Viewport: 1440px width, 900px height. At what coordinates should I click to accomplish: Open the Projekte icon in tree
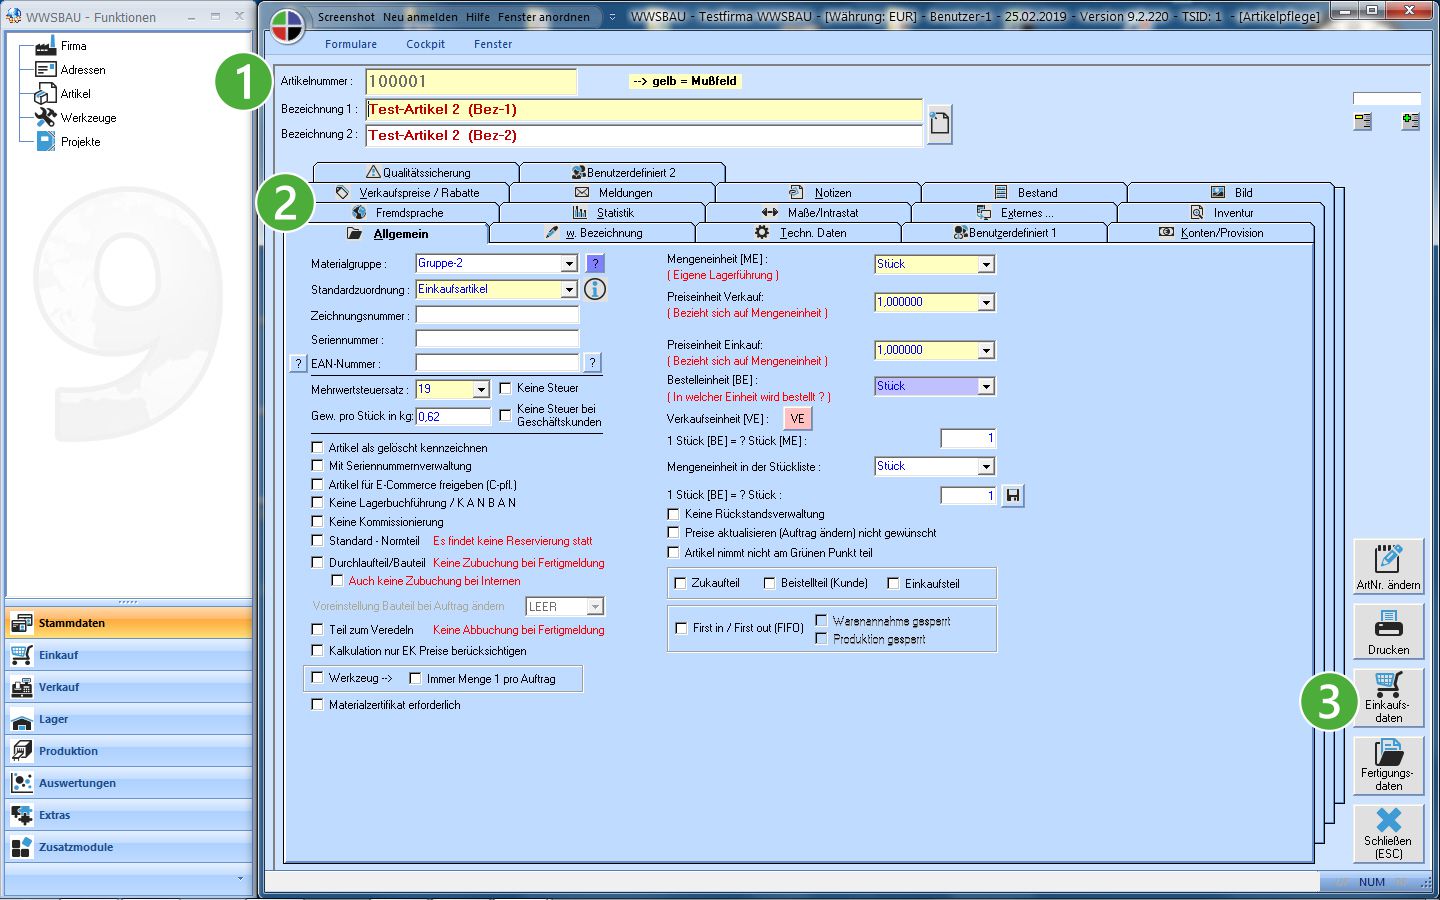45,142
